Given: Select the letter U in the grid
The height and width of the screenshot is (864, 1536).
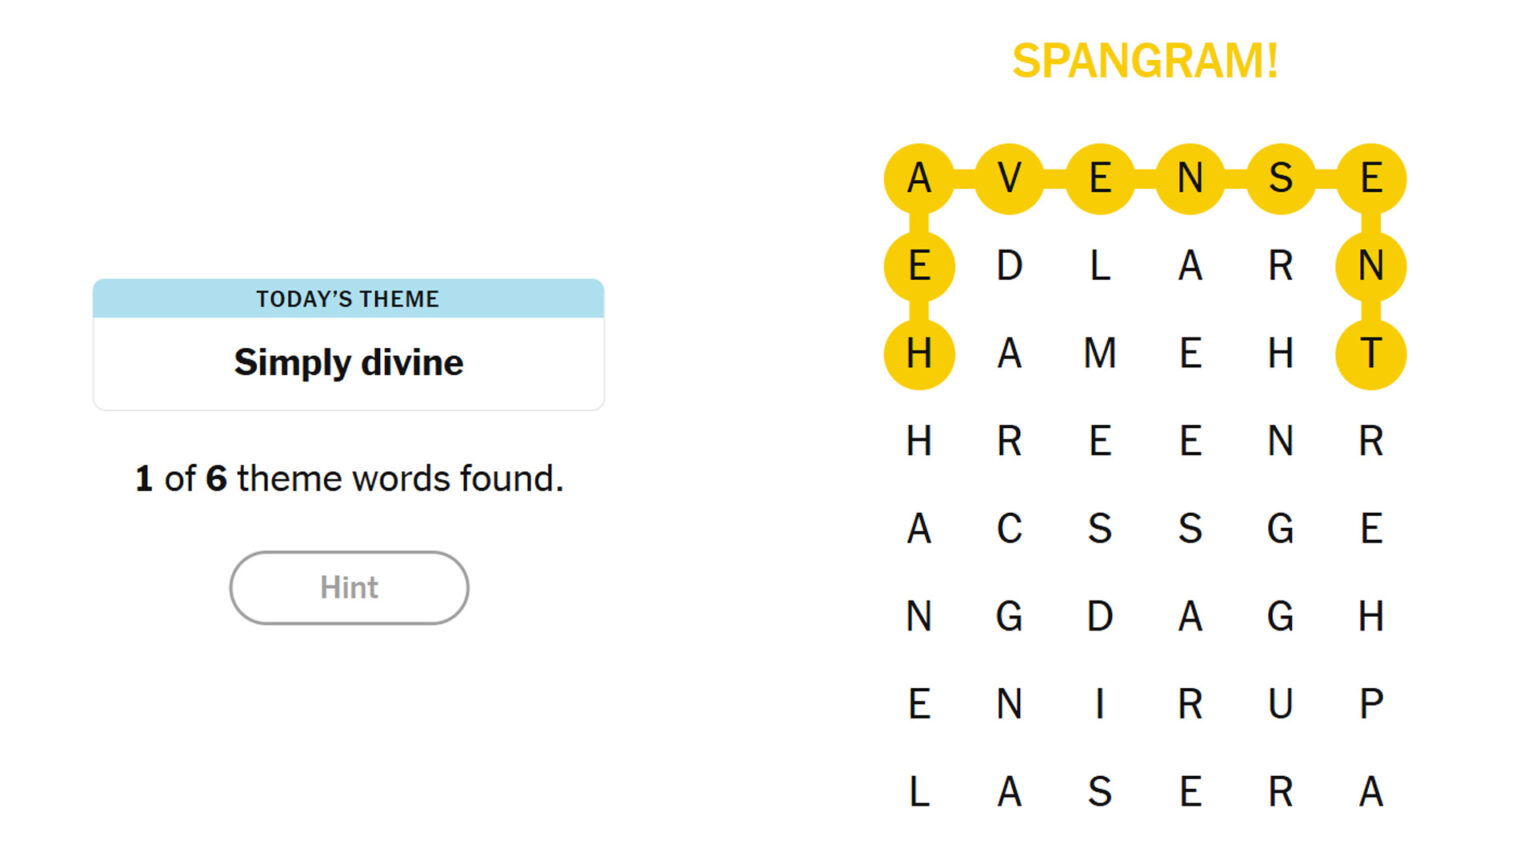Looking at the screenshot, I should [1281, 704].
